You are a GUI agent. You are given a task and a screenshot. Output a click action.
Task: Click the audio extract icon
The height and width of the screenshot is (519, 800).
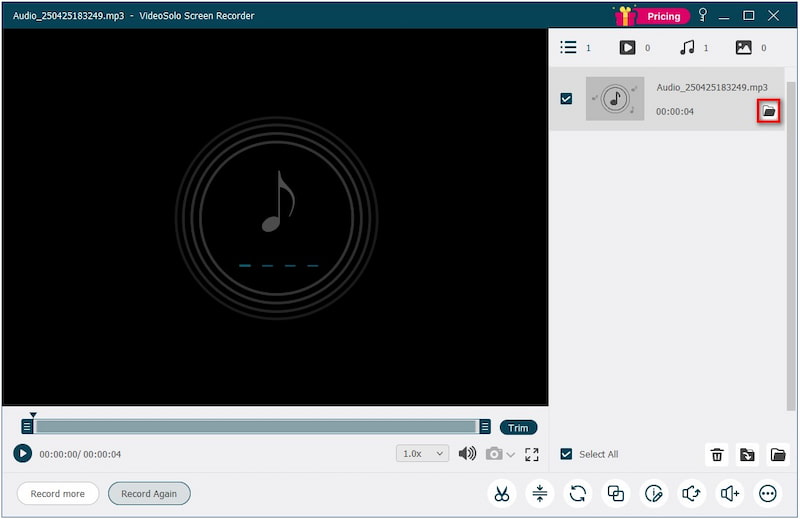click(692, 493)
